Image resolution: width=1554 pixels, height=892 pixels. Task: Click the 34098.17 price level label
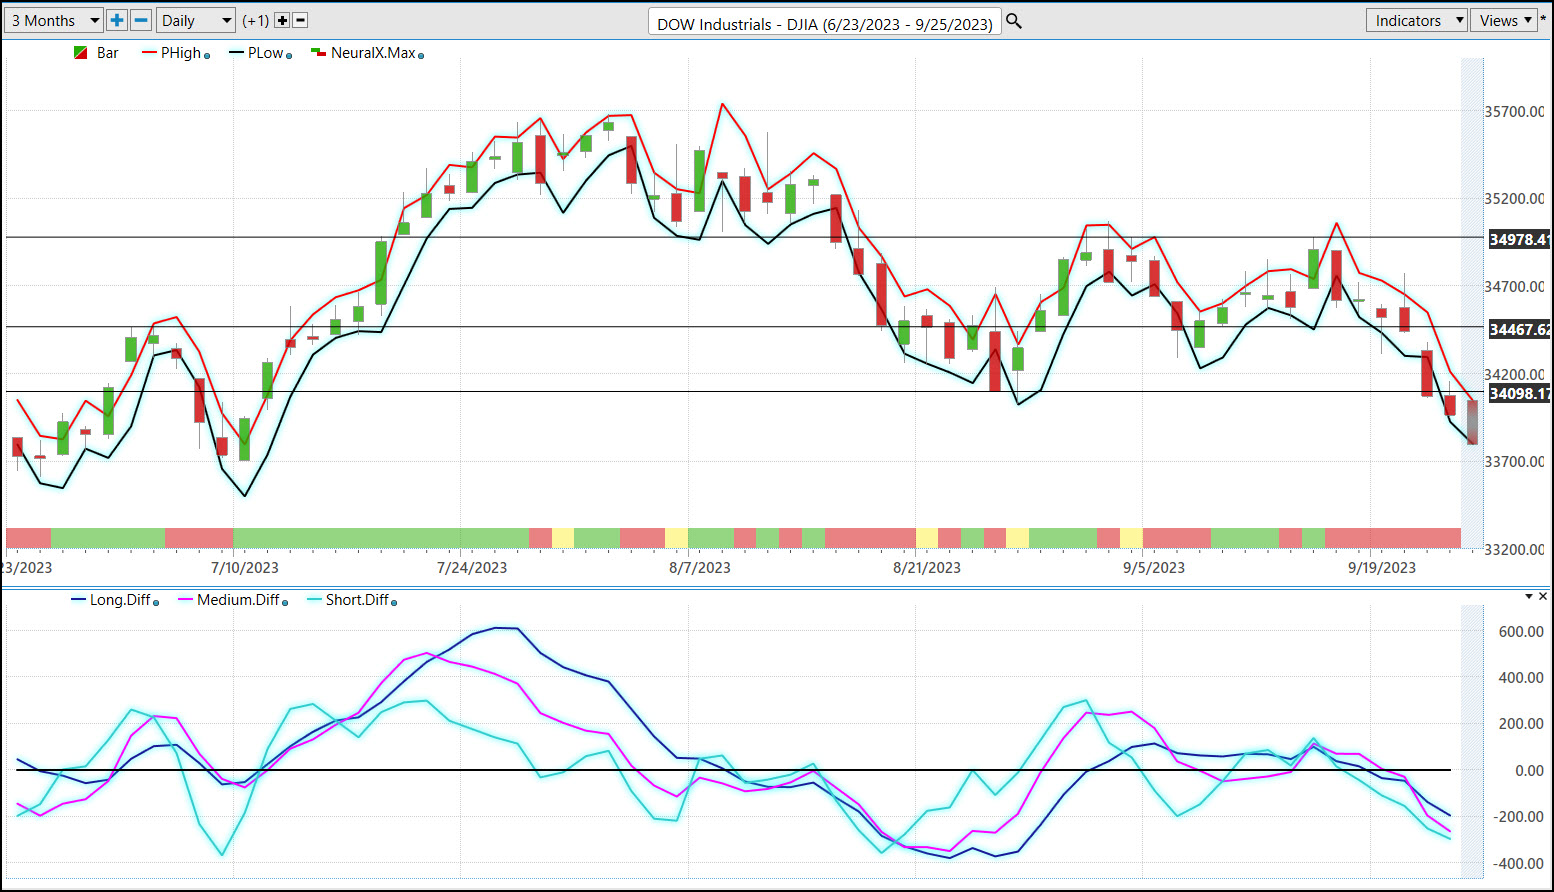tap(1519, 394)
